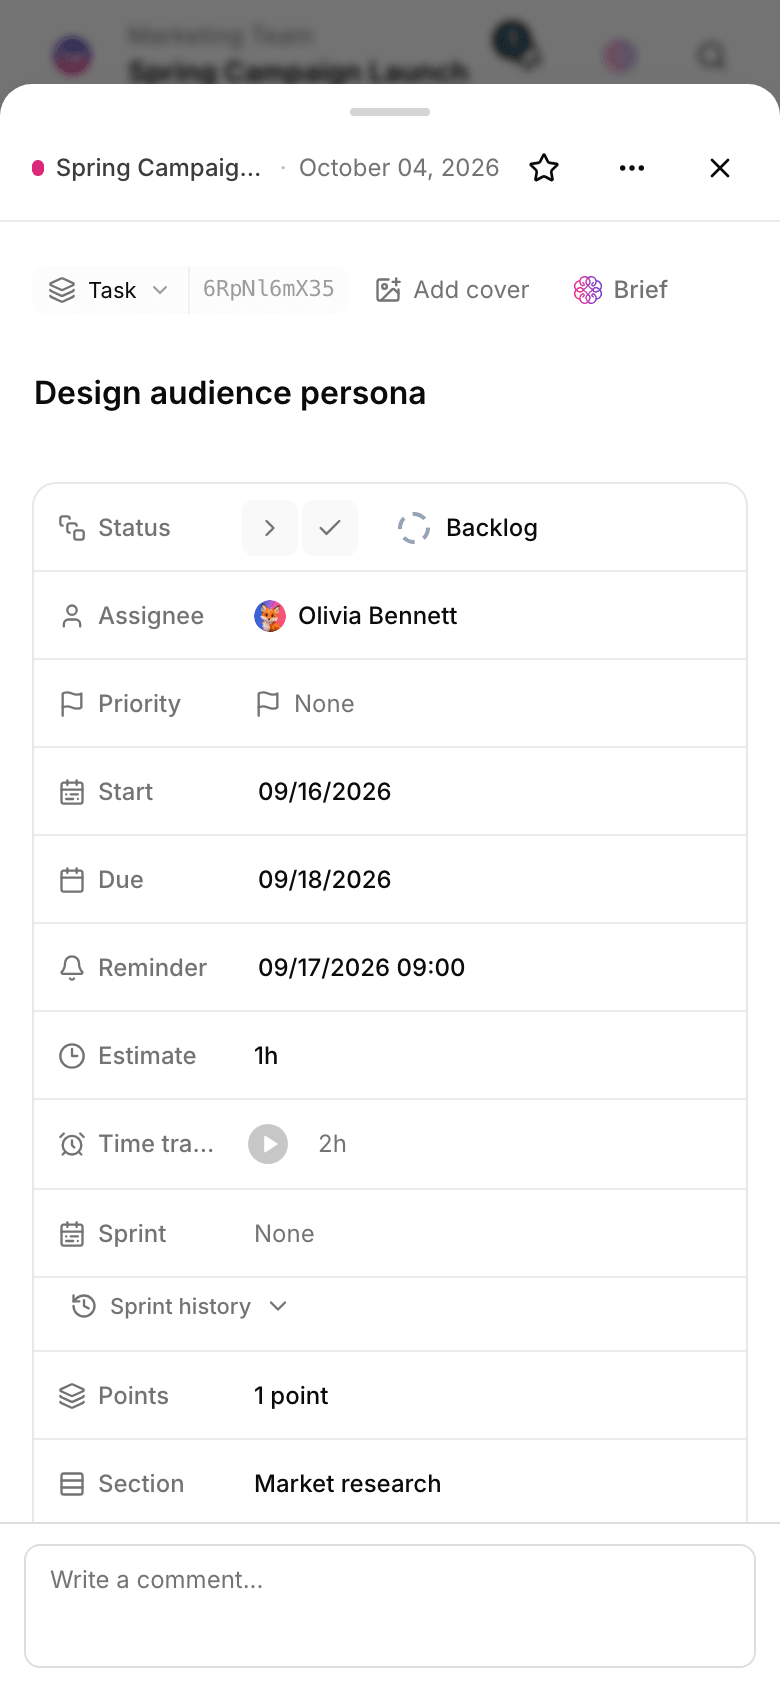The height and width of the screenshot is (1688, 780).
Task: Click the Priority flag icon label
Action: [72, 704]
